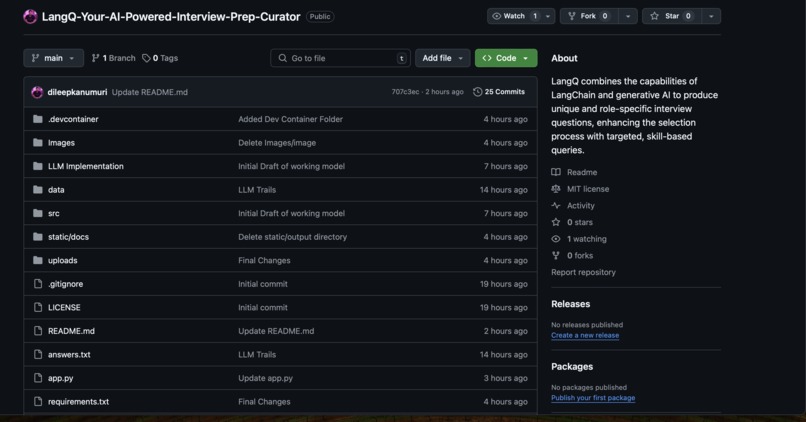Open commit hash 707c3ec
Viewport: 806px width, 422px height.
pyautogui.click(x=405, y=92)
